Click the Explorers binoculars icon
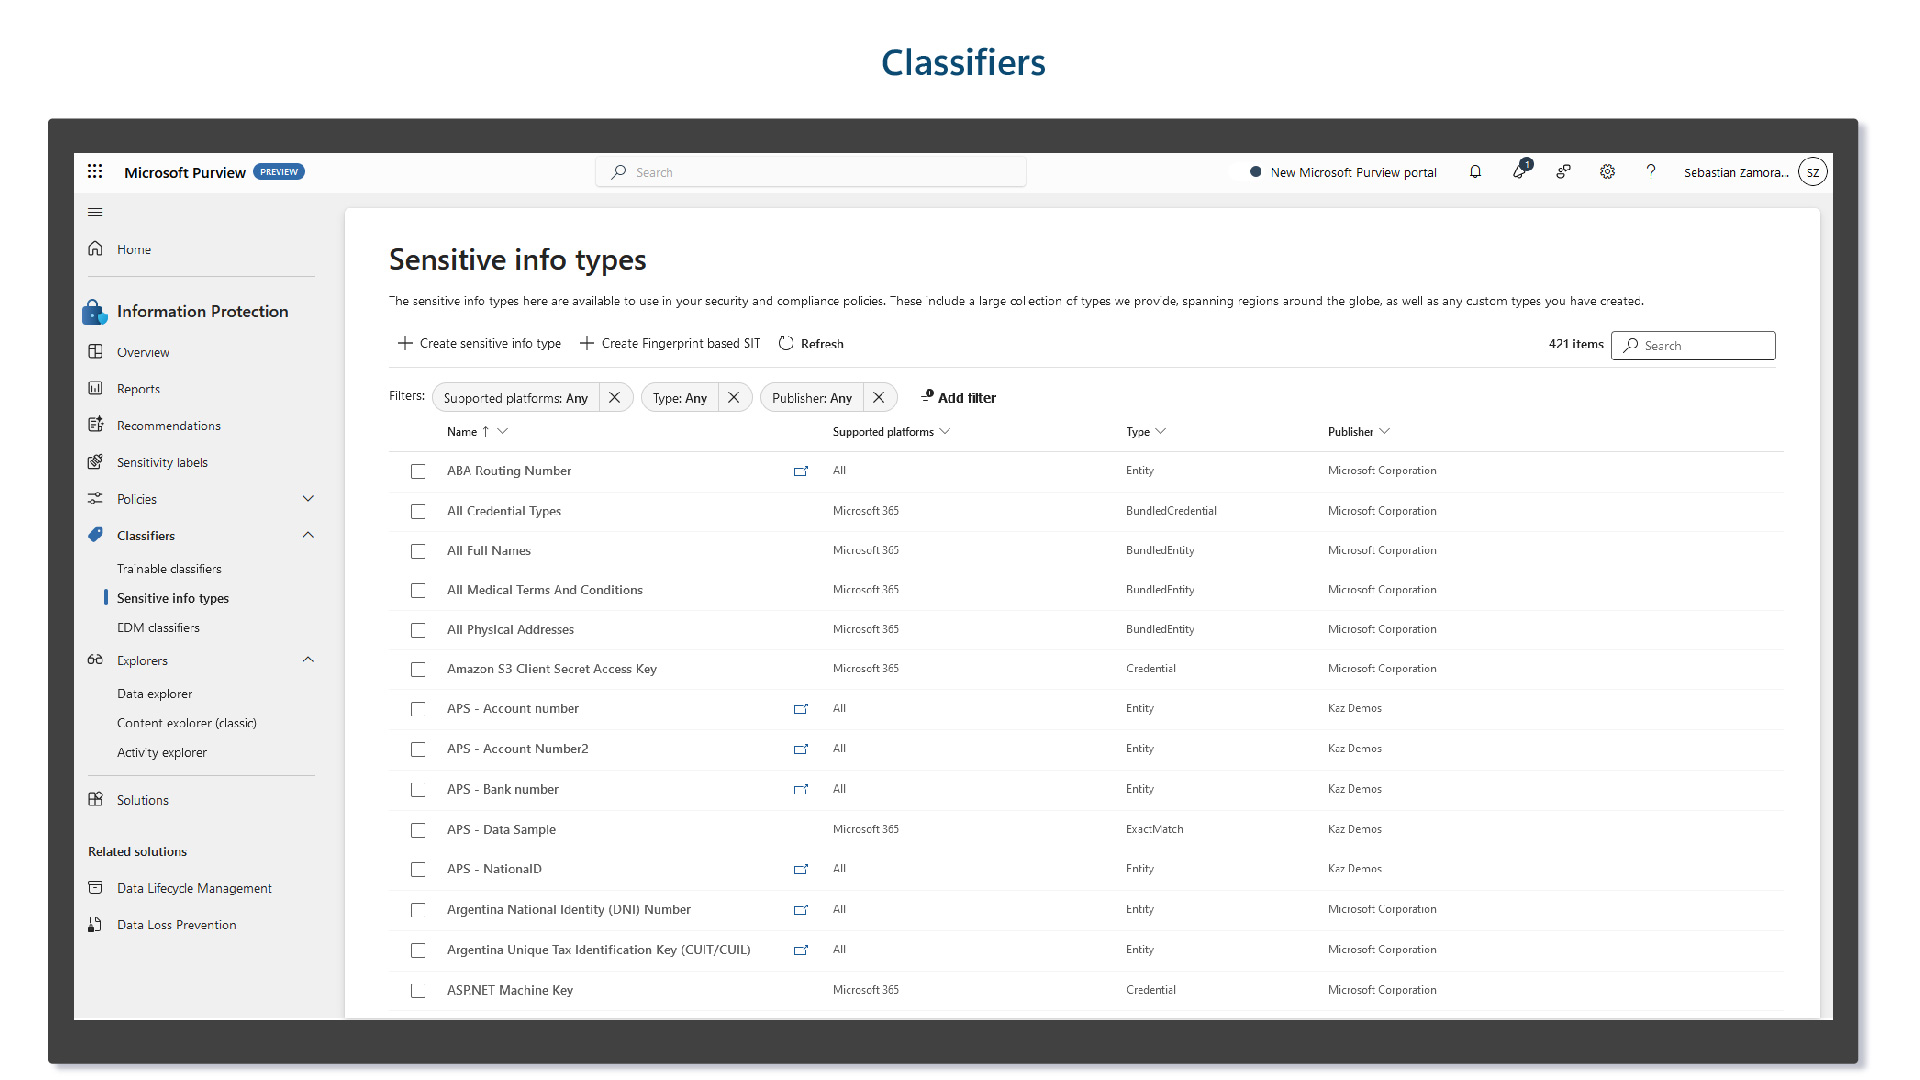1920x1080 pixels. point(96,660)
